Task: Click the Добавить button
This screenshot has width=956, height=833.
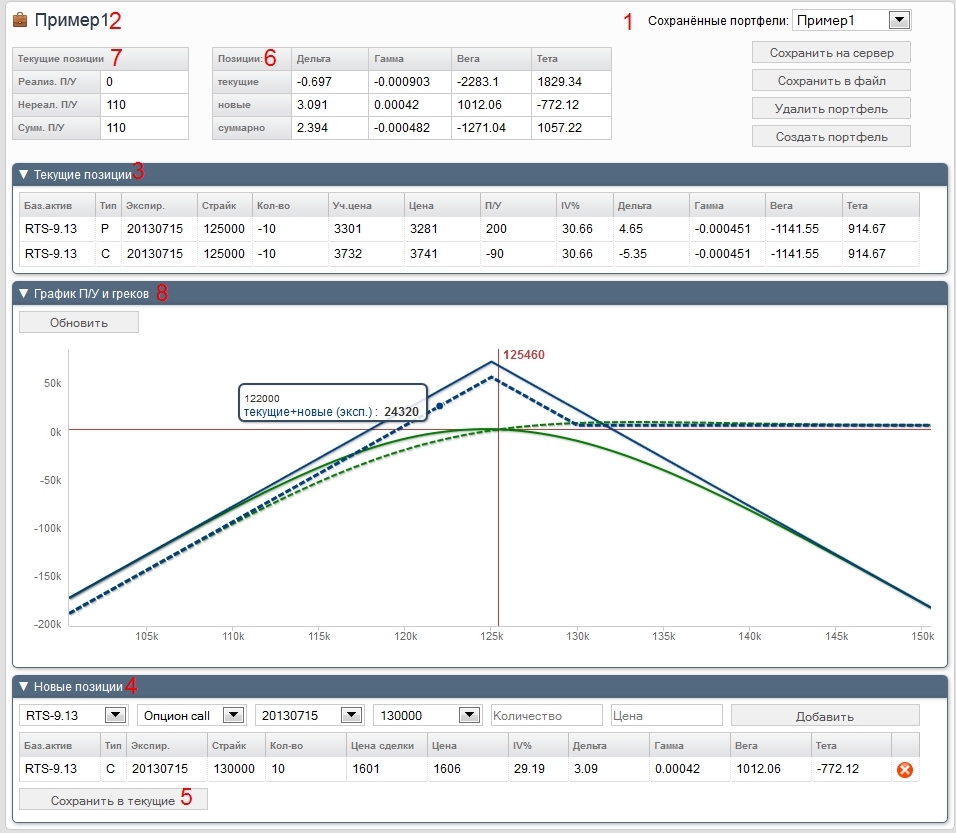Action: pos(825,716)
